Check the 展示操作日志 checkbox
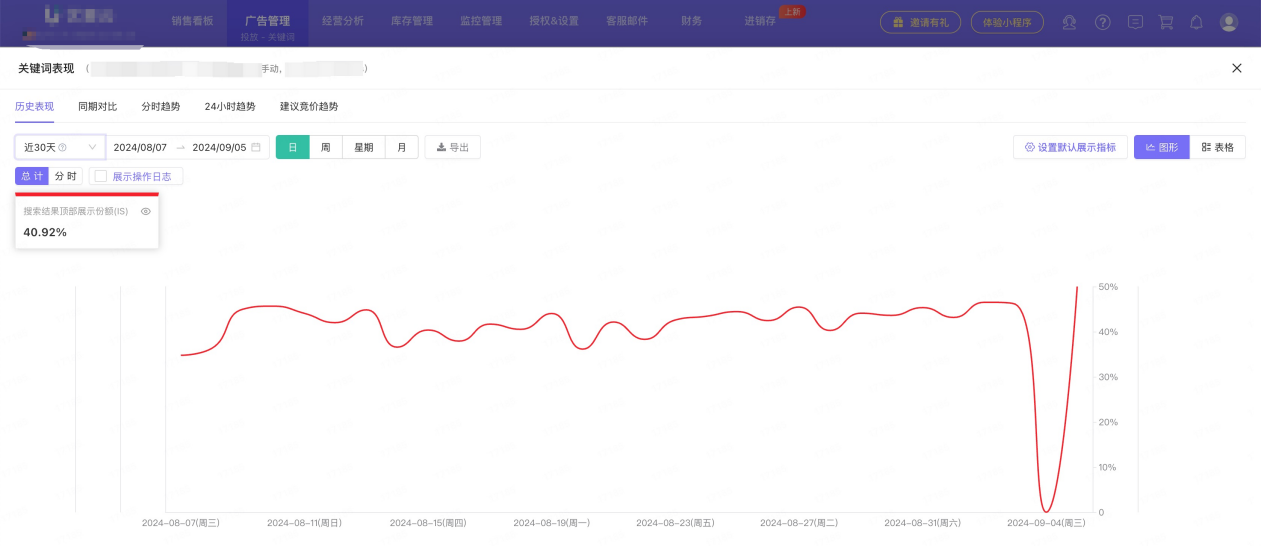The width and height of the screenshot is (1261, 546). tap(100, 176)
